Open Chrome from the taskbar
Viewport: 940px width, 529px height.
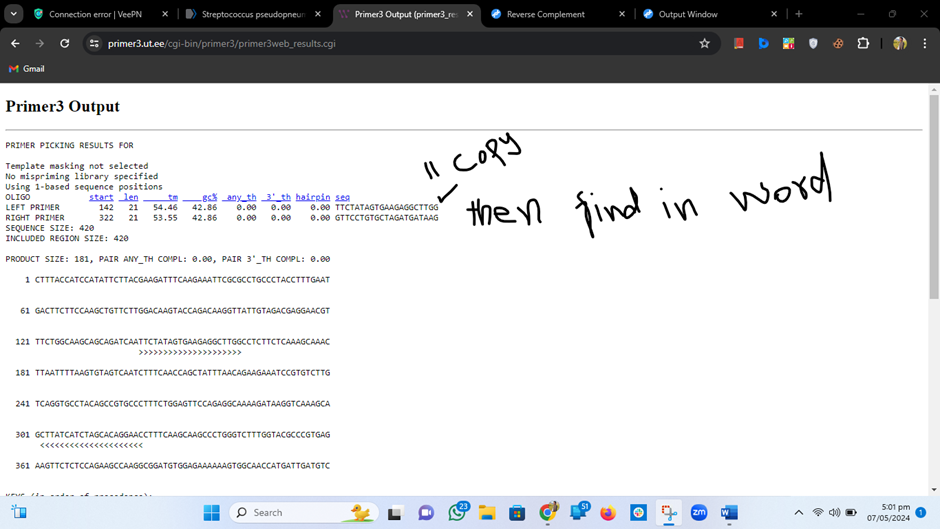point(547,513)
